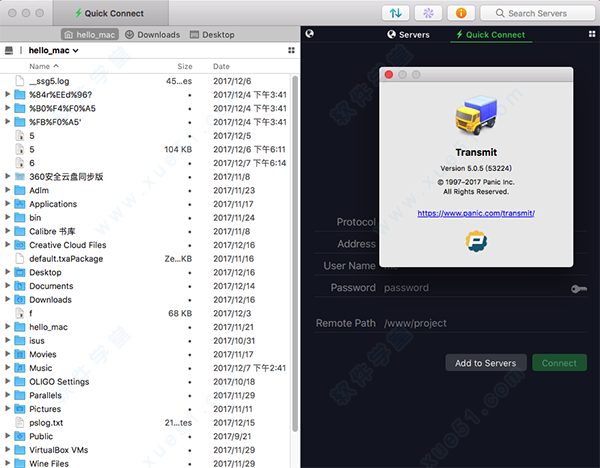
Task: Expand the Documents folder
Action: point(7,285)
